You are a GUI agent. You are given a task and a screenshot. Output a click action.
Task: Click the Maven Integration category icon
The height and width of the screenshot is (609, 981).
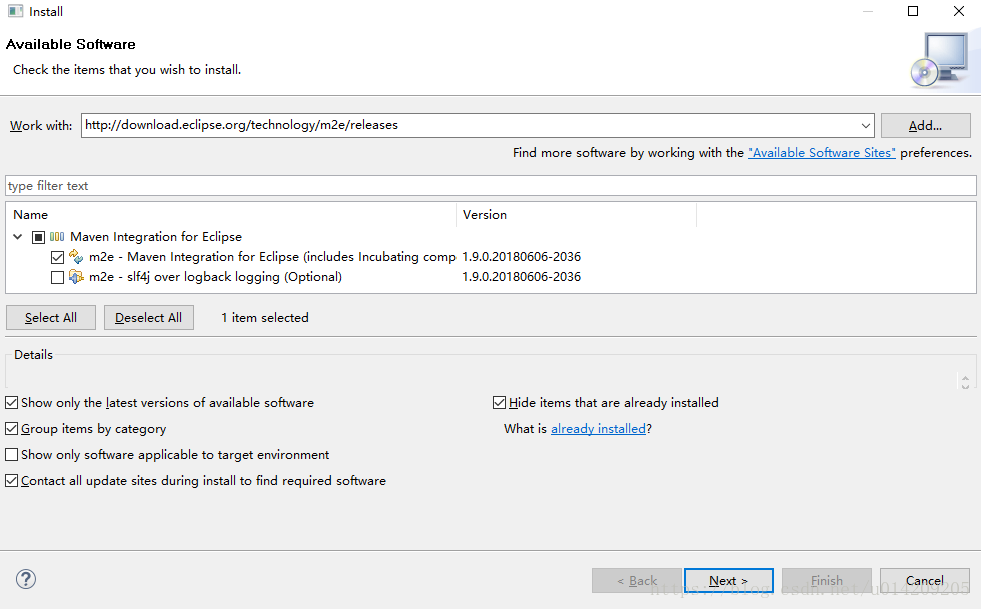57,237
